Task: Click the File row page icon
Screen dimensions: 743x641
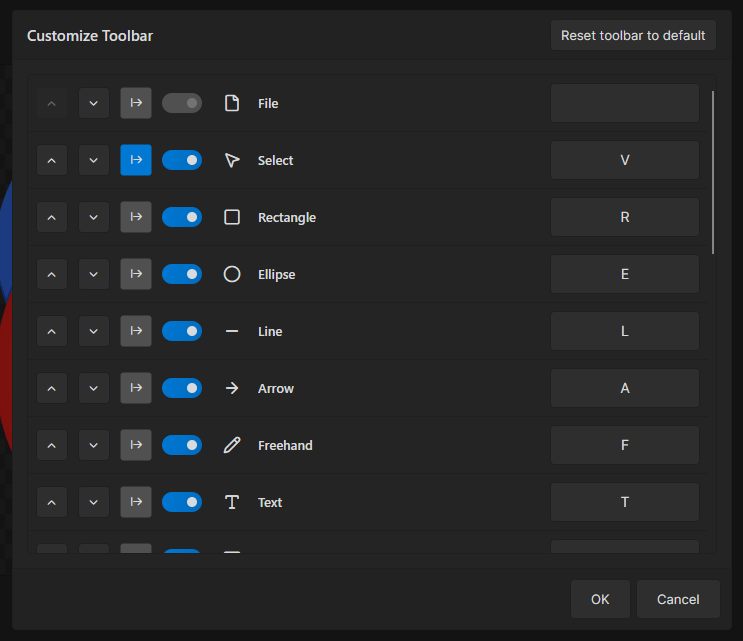Action: click(232, 103)
